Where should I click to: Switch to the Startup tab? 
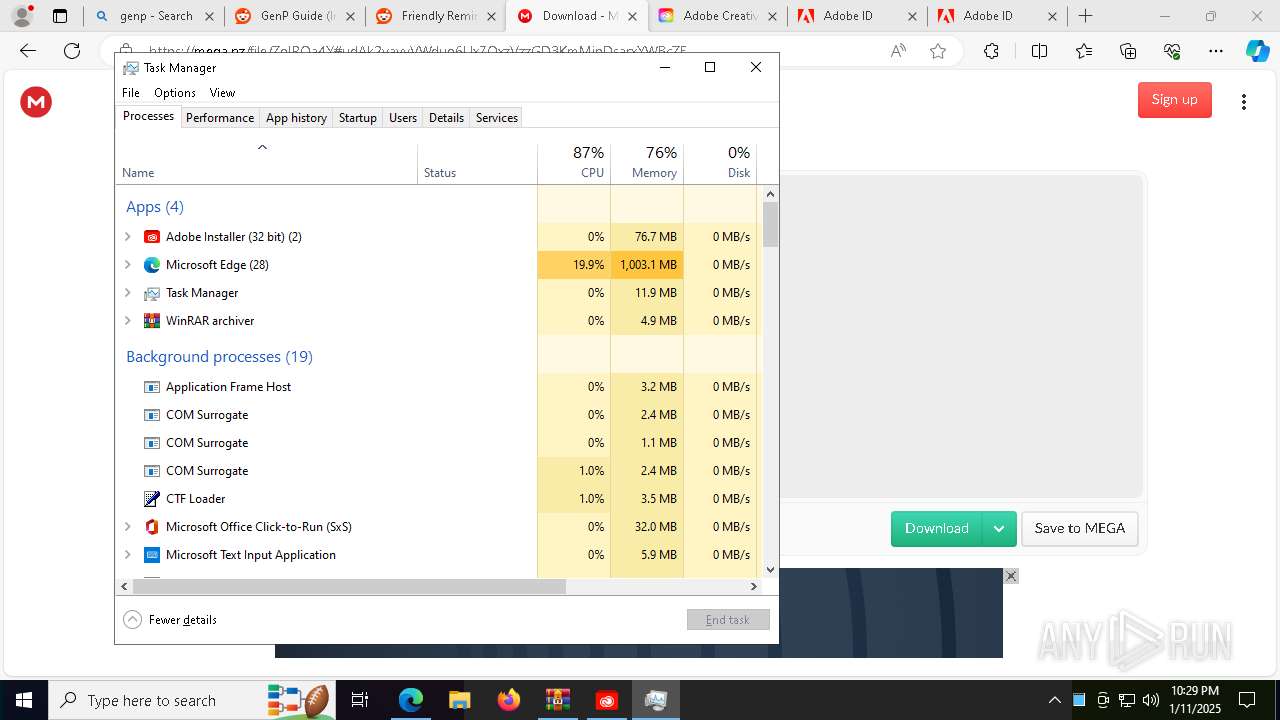coord(357,118)
